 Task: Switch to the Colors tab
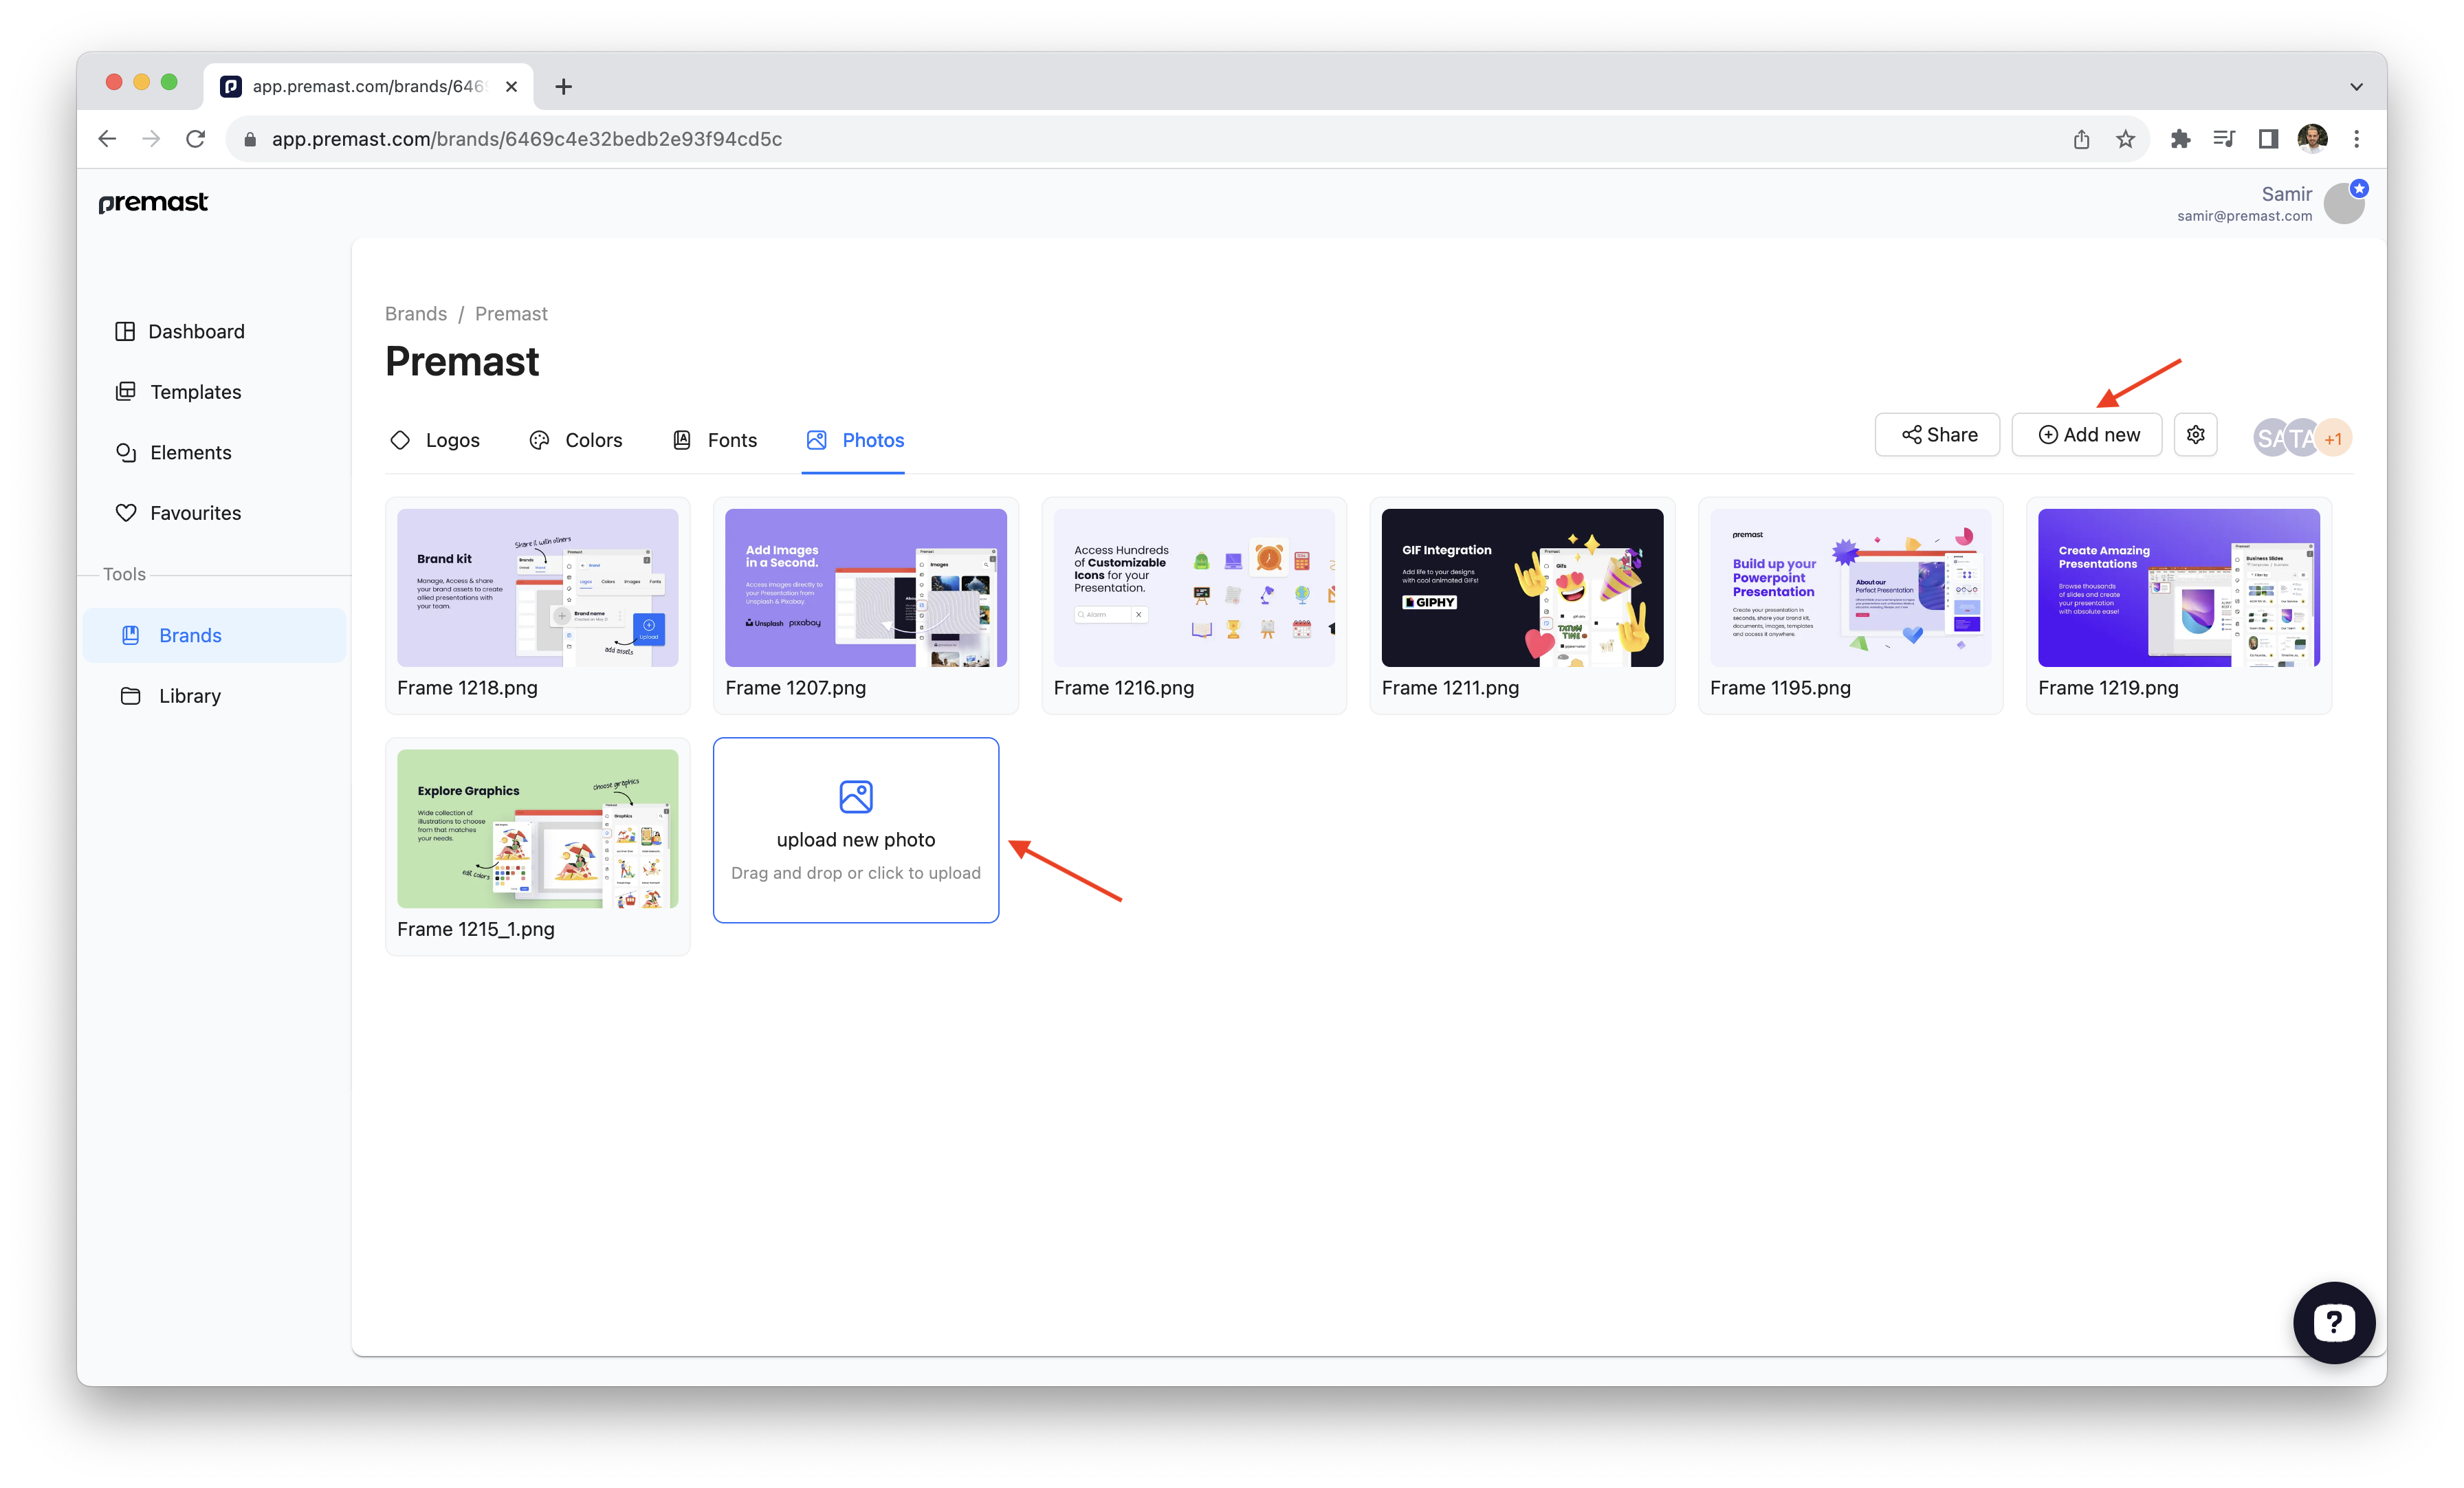tap(576, 440)
